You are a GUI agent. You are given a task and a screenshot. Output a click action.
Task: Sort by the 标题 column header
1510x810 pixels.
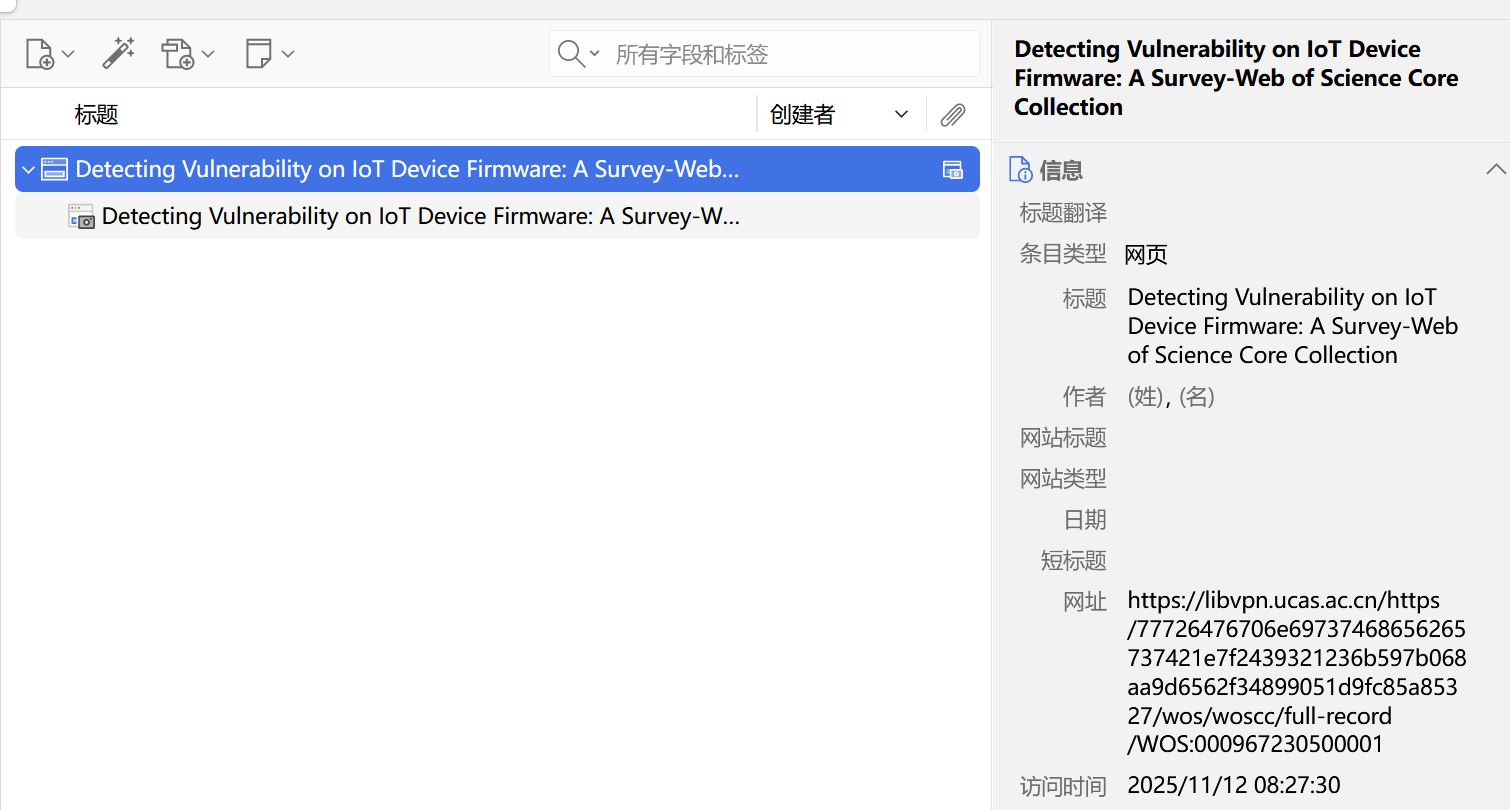[x=97, y=115]
